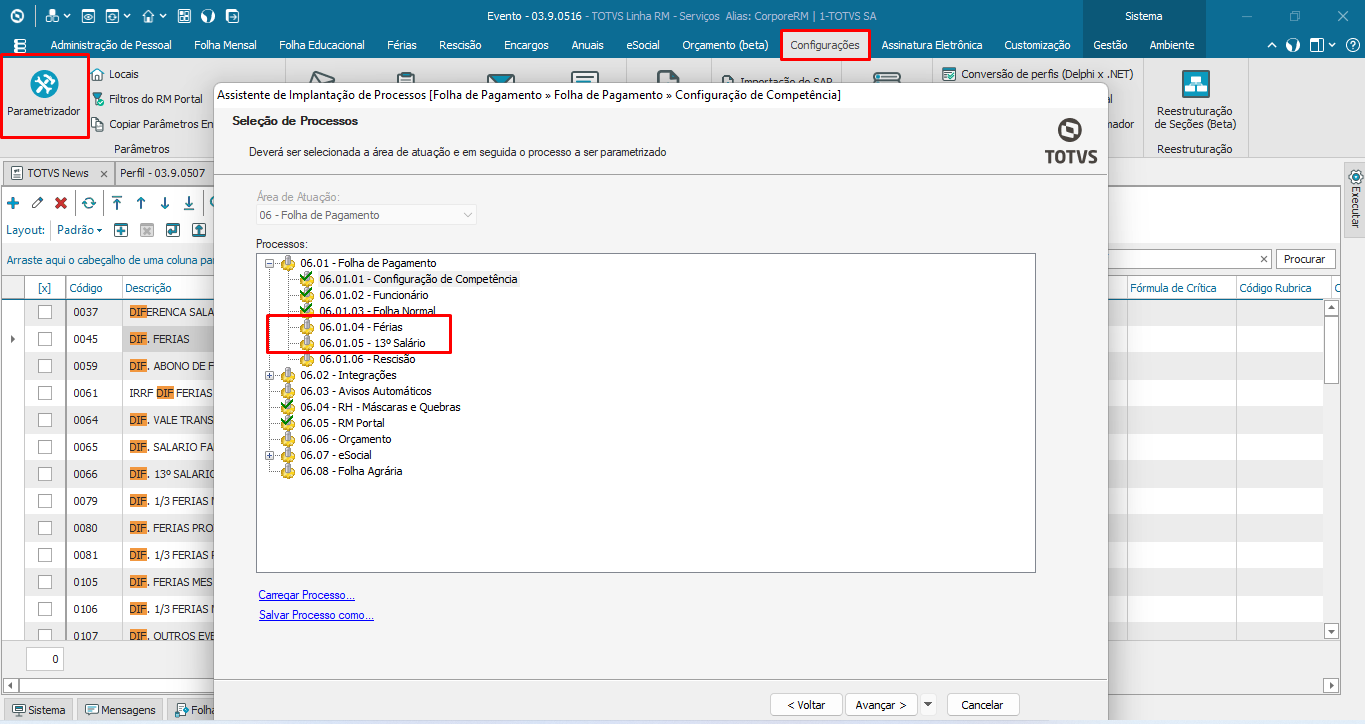Check the box for row 0066
The image size is (1365, 724).
[45, 474]
